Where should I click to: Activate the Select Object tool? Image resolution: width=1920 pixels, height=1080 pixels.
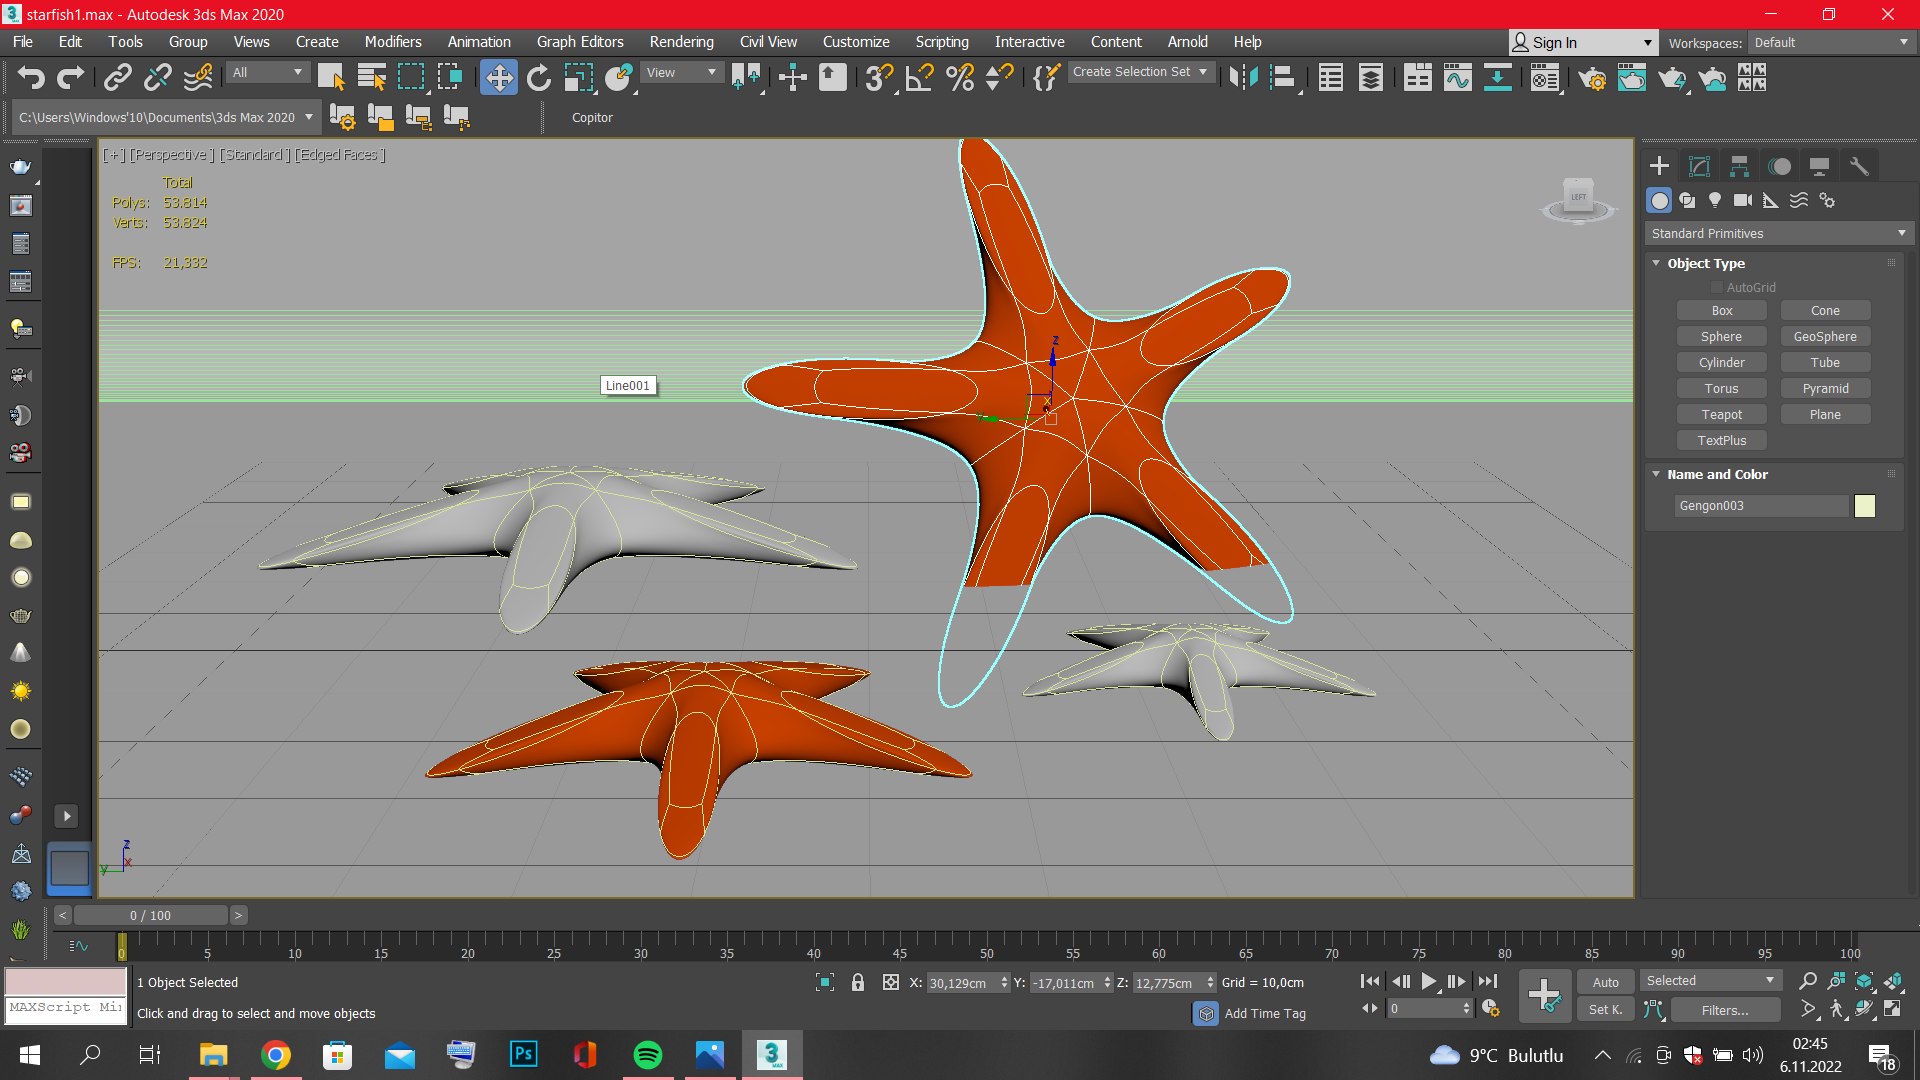pos(331,77)
